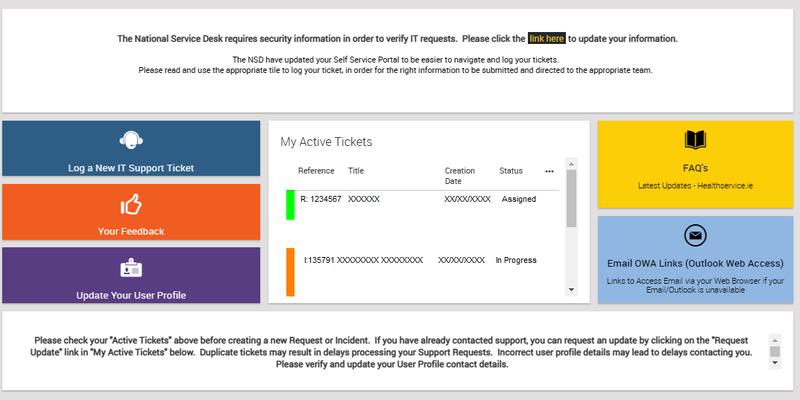This screenshot has height=400, width=800.
Task: Open the Update Your User Profile tile
Action: click(131, 276)
